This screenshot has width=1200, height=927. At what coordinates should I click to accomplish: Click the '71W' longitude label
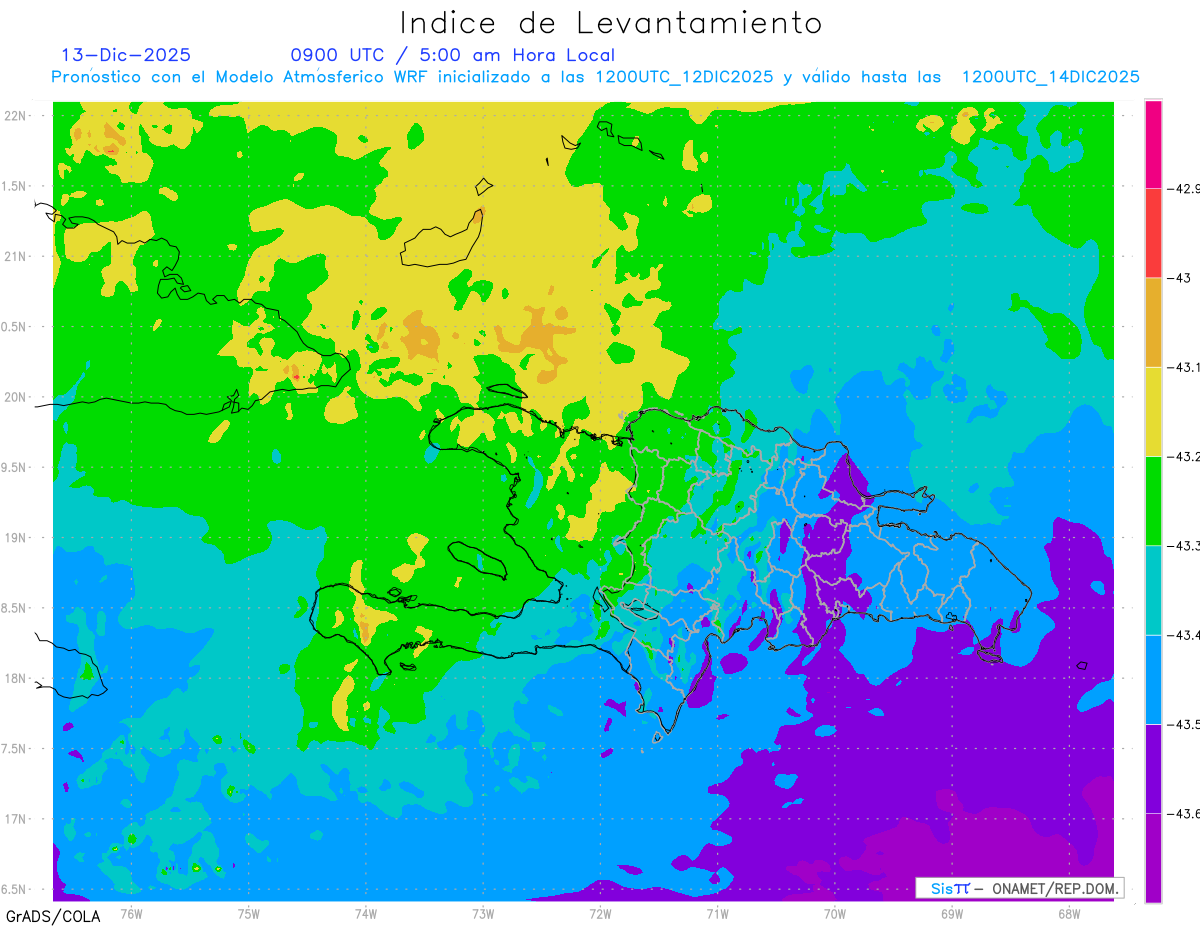[717, 914]
